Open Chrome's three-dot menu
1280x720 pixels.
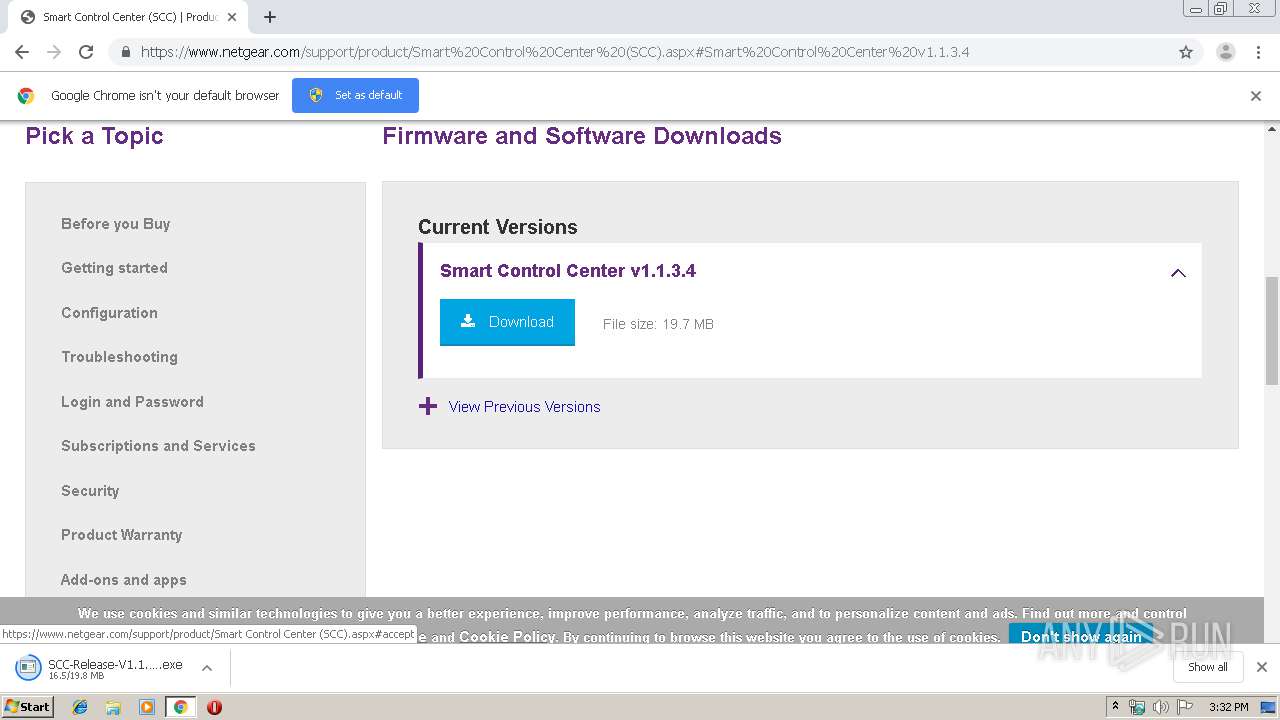point(1258,52)
